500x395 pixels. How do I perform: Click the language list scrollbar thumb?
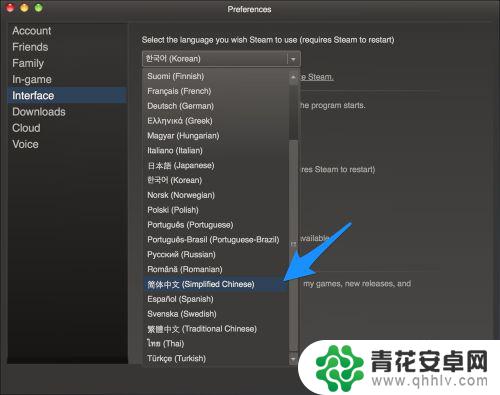tap(293, 245)
